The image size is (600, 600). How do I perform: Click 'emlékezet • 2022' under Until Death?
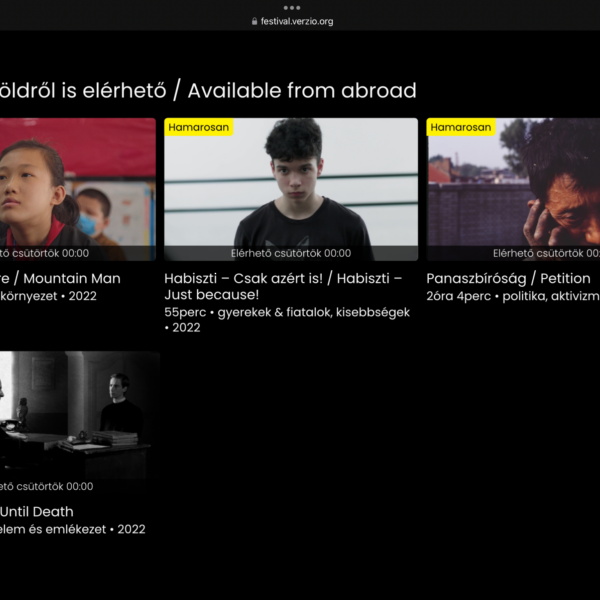(73, 529)
